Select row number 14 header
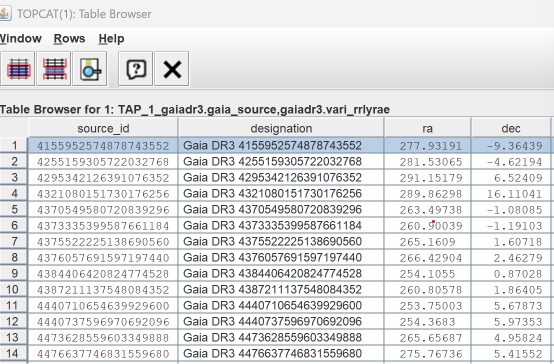The height and width of the screenshot is (364, 554). (x=14, y=353)
